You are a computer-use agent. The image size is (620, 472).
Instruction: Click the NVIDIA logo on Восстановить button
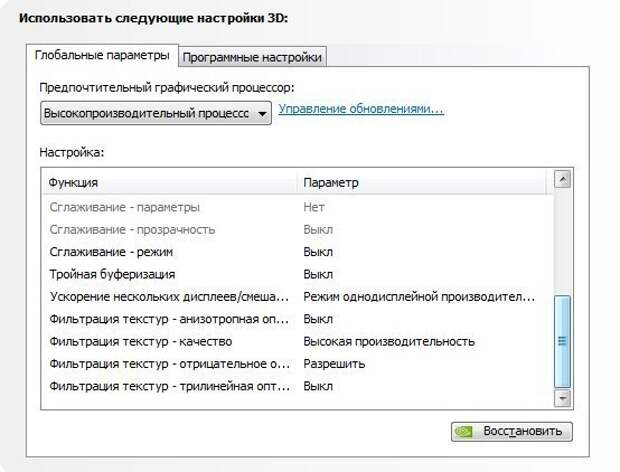point(465,432)
